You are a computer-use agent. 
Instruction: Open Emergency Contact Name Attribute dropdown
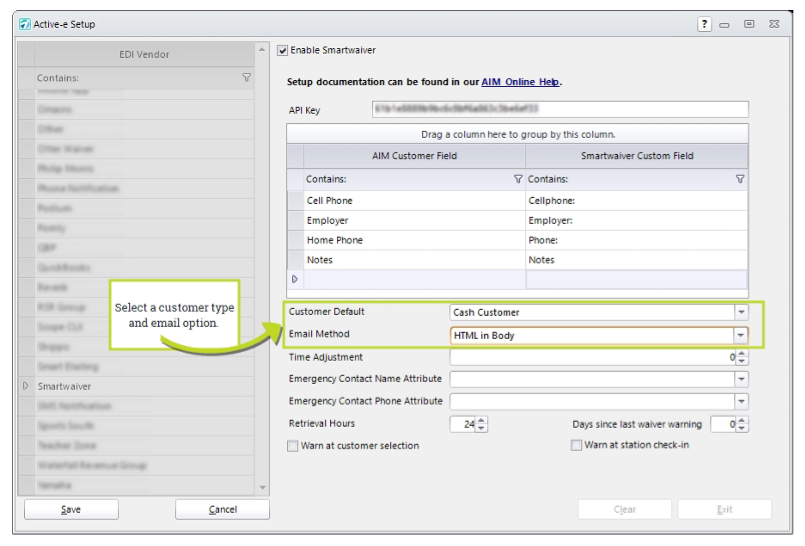(741, 379)
